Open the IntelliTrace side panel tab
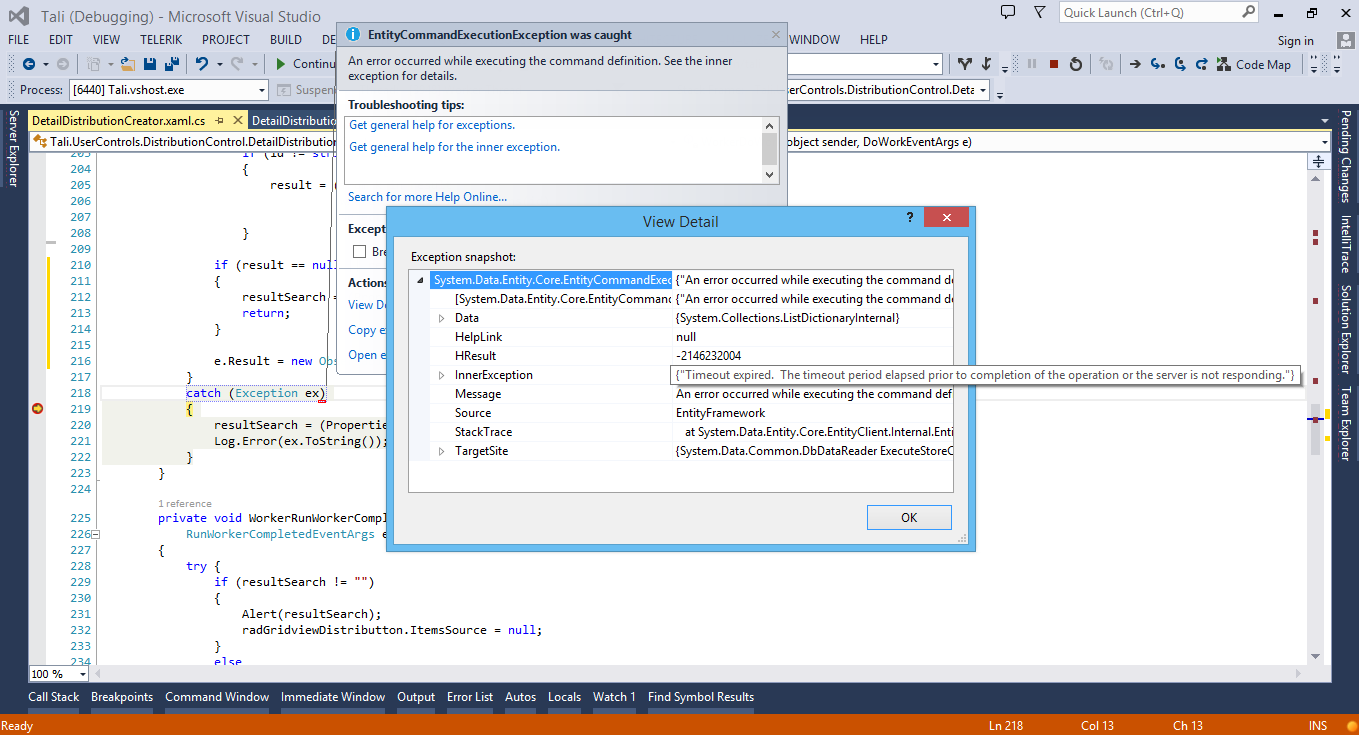Image resolution: width=1359 pixels, height=735 pixels. pyautogui.click(x=1346, y=244)
